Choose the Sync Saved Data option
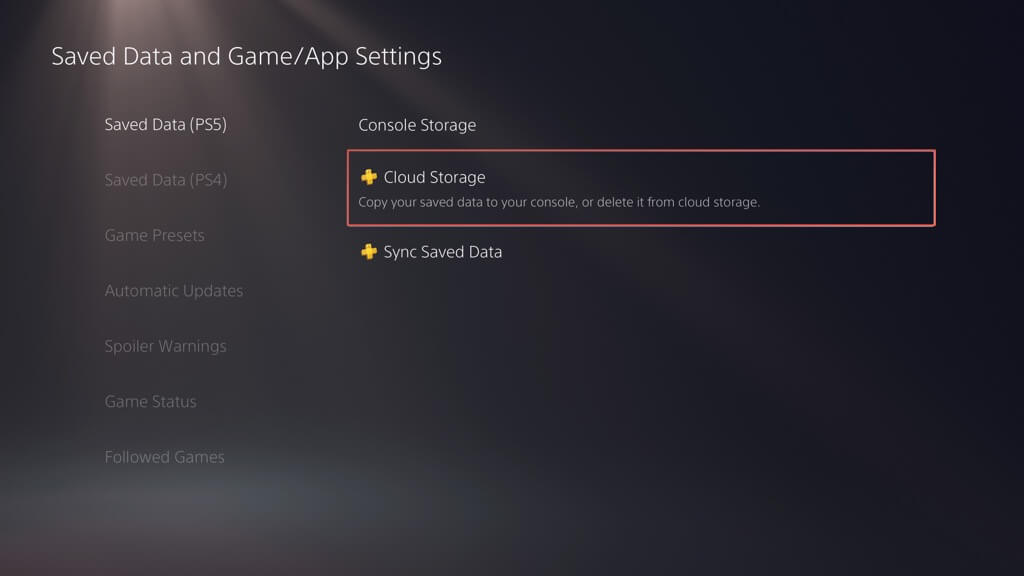This screenshot has width=1024, height=576. pyautogui.click(x=442, y=252)
